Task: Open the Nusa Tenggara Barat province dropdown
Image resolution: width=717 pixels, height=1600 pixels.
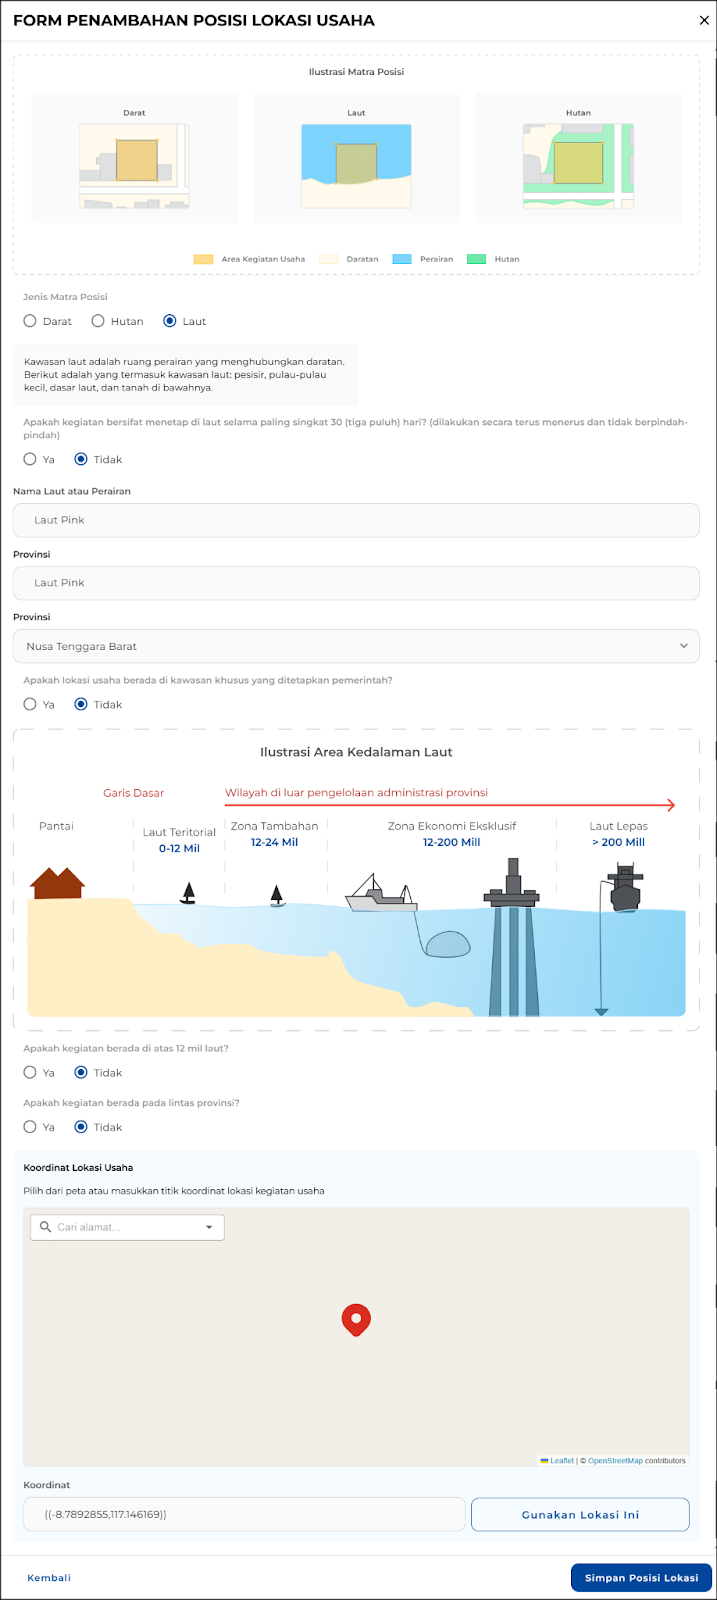Action: point(356,646)
